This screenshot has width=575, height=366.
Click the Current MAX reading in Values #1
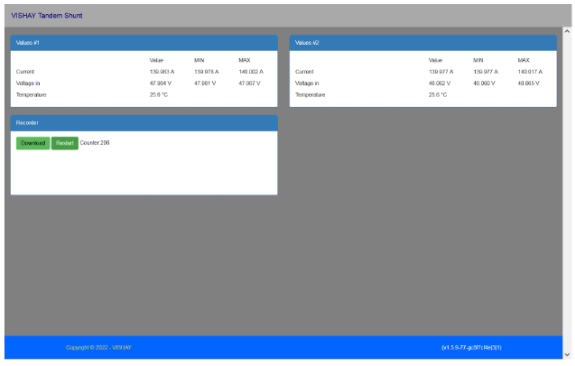[x=251, y=72]
